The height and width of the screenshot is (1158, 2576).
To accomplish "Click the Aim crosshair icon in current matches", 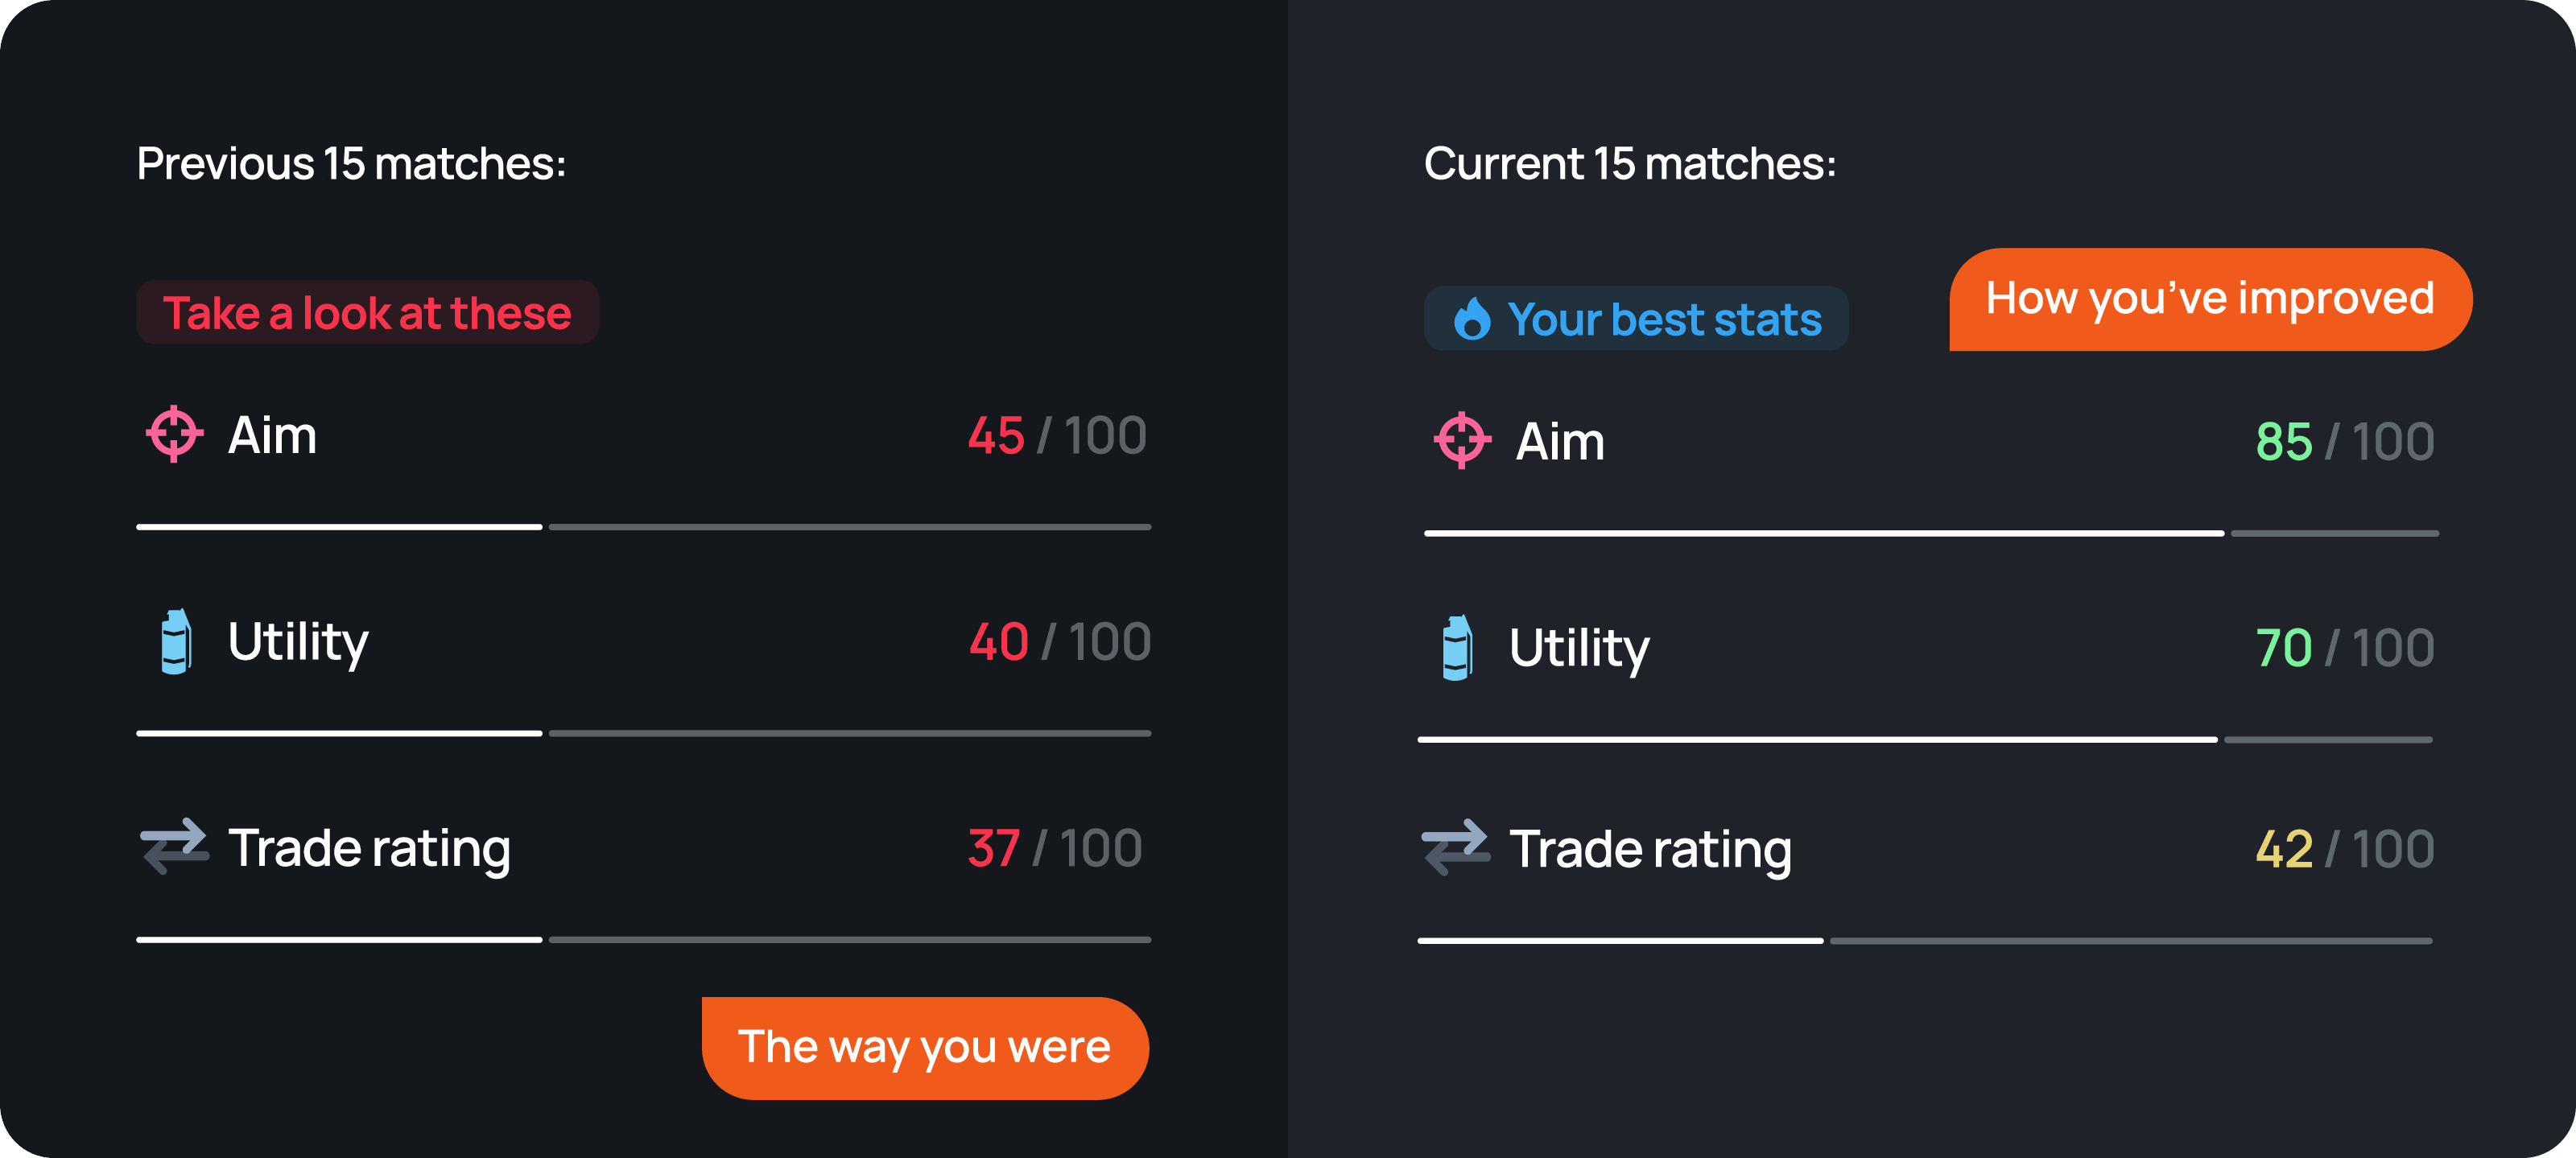I will pyautogui.click(x=1462, y=440).
